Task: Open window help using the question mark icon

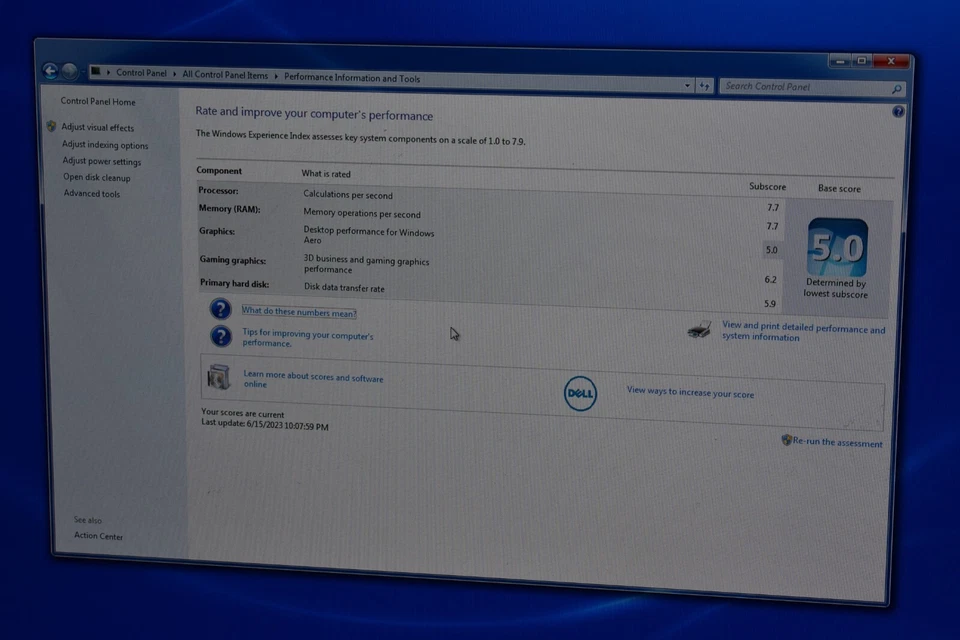Action: click(x=897, y=111)
